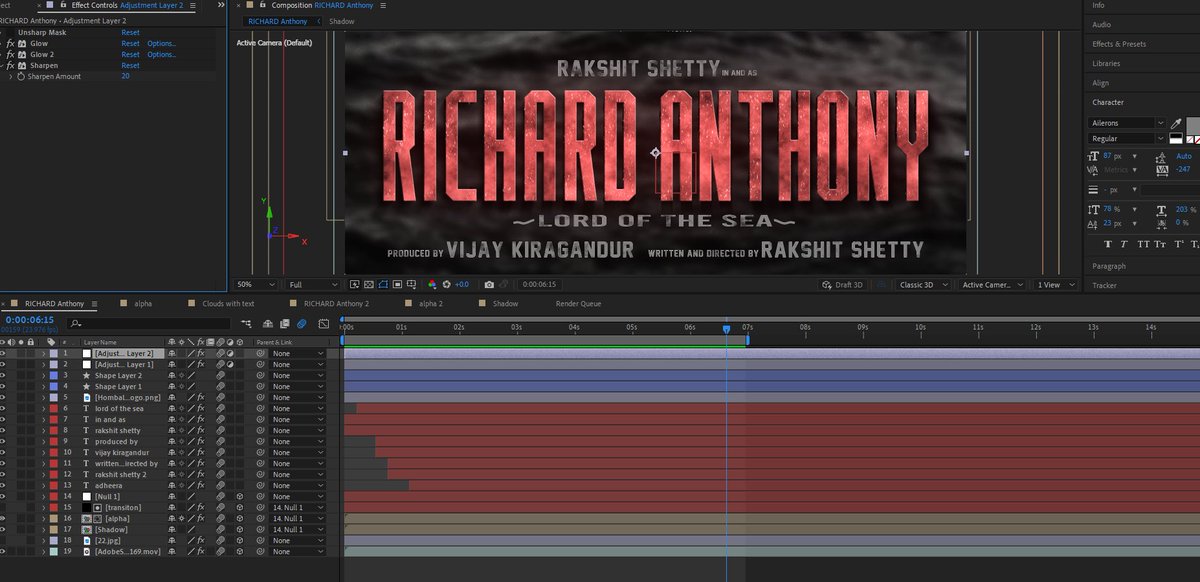Click the reset exposure icon in the viewer
The height and width of the screenshot is (582, 1200).
446,285
